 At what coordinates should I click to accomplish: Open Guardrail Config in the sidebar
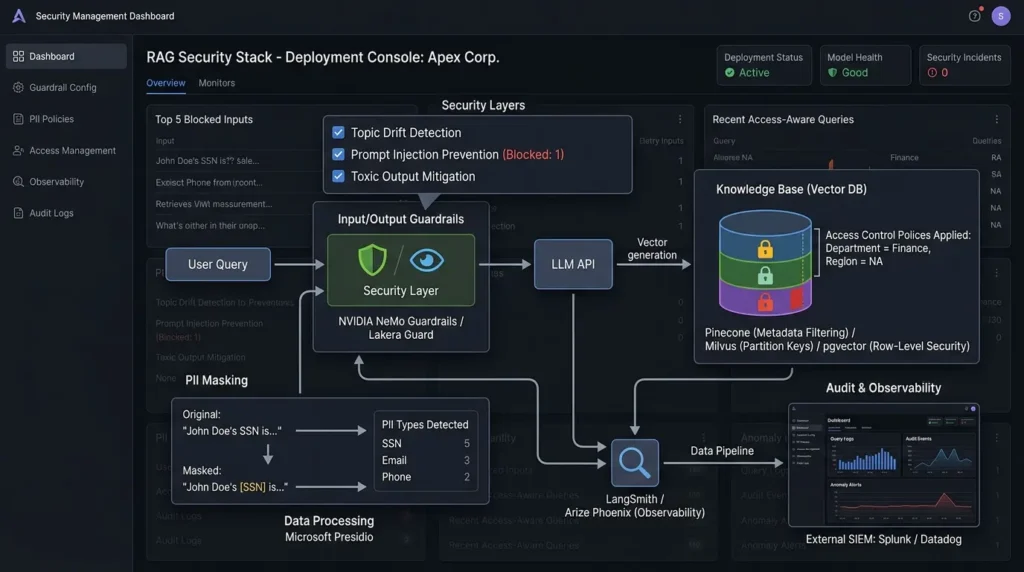66,87
